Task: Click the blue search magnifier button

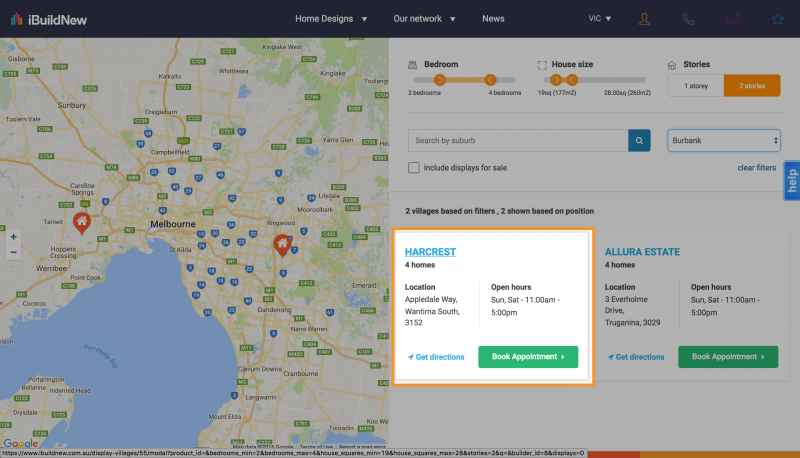Action: (x=639, y=141)
